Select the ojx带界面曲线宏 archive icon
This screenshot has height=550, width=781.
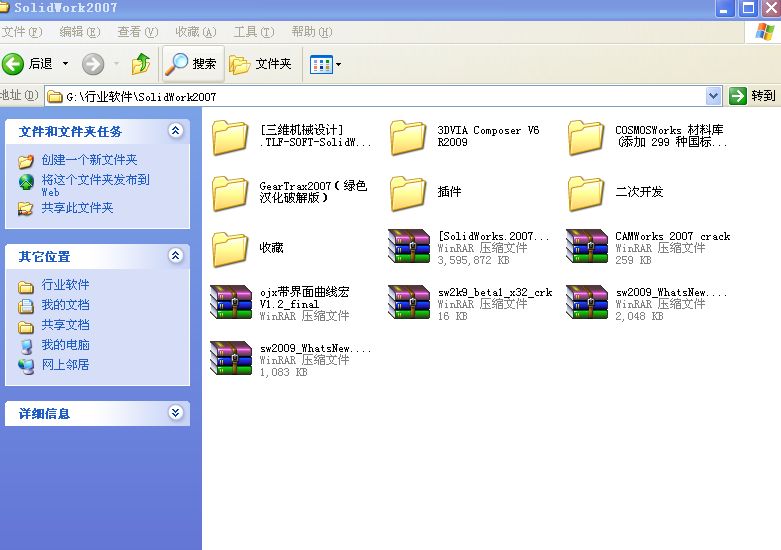(x=231, y=302)
